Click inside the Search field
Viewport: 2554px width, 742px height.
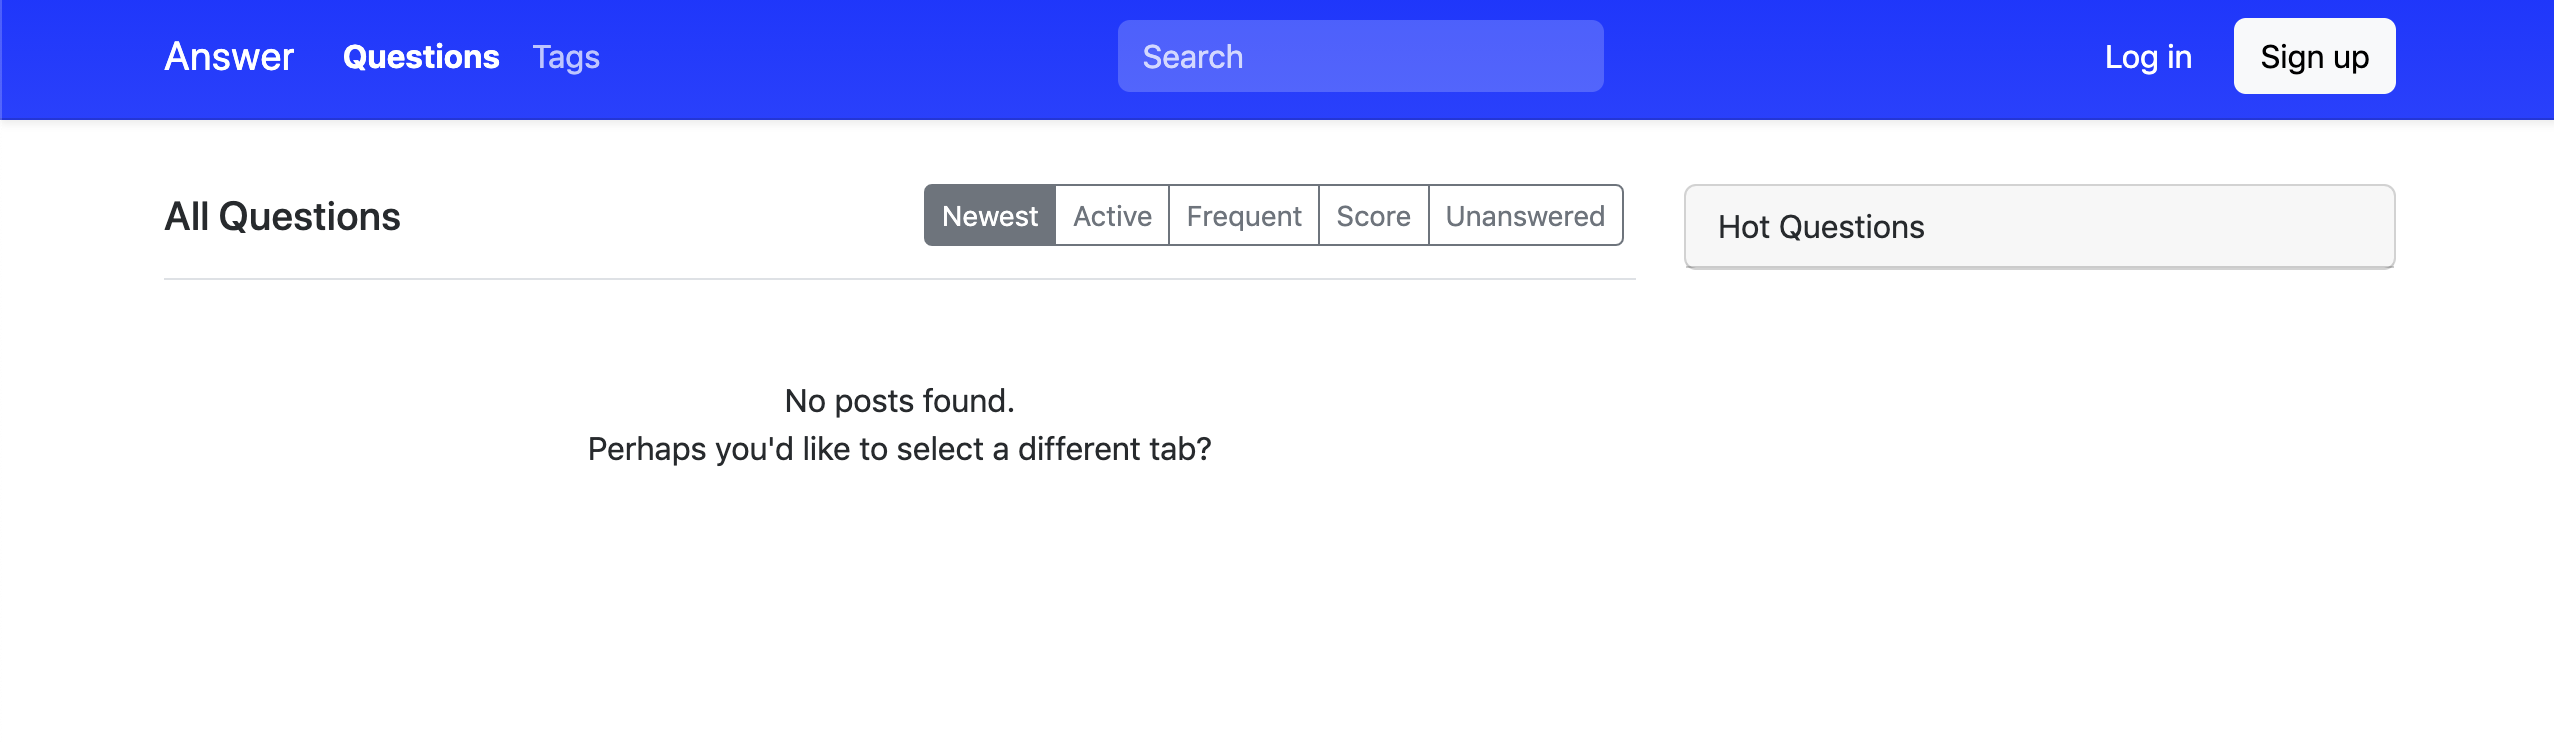(x=1360, y=56)
